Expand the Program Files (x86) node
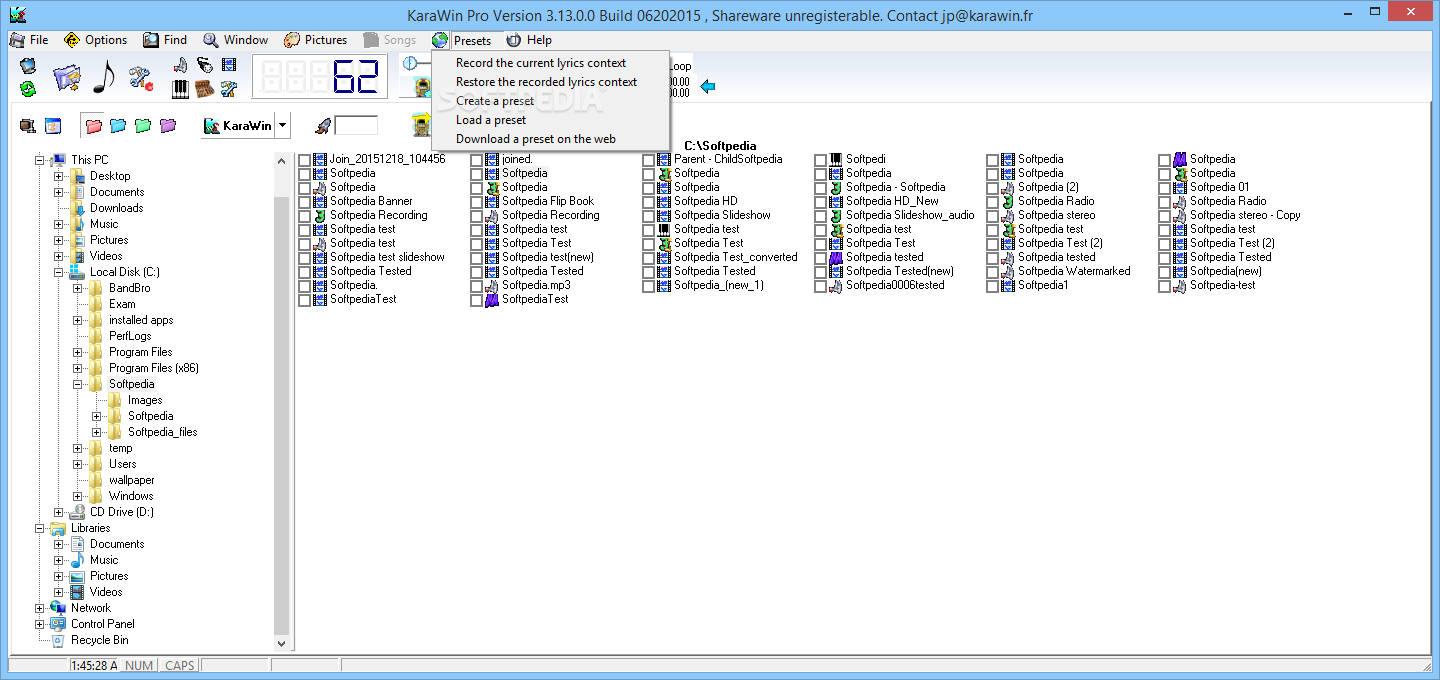 [x=77, y=368]
